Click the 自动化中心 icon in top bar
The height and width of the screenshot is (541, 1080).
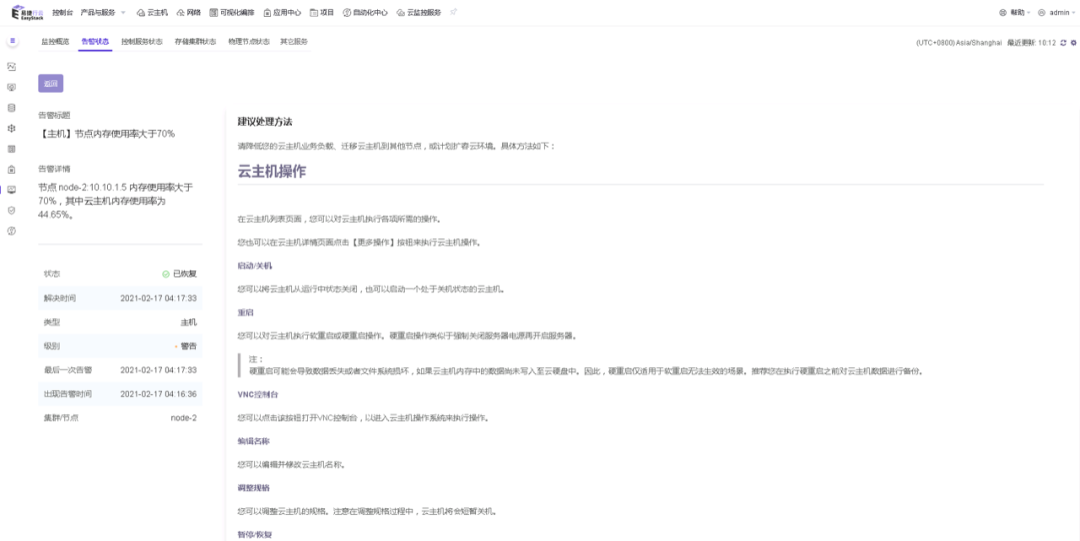(346, 12)
